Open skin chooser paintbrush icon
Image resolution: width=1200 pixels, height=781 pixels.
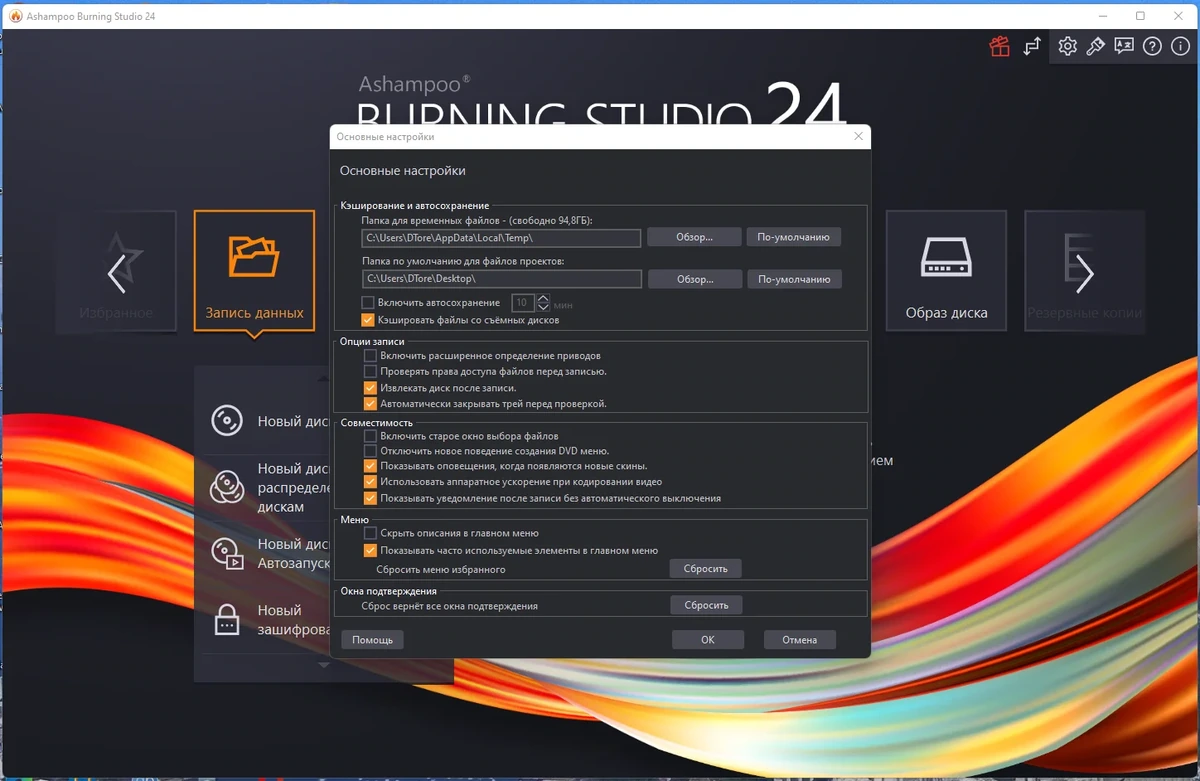(x=1096, y=47)
